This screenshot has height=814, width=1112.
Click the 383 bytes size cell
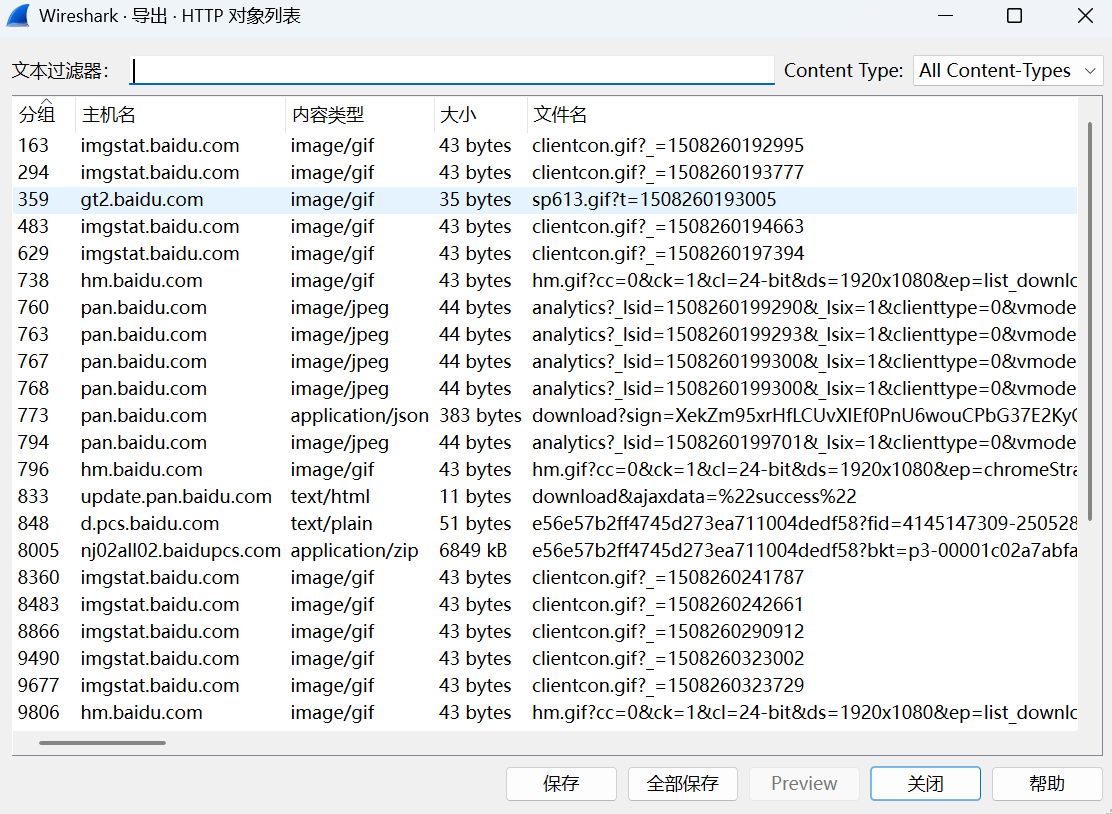(x=480, y=416)
